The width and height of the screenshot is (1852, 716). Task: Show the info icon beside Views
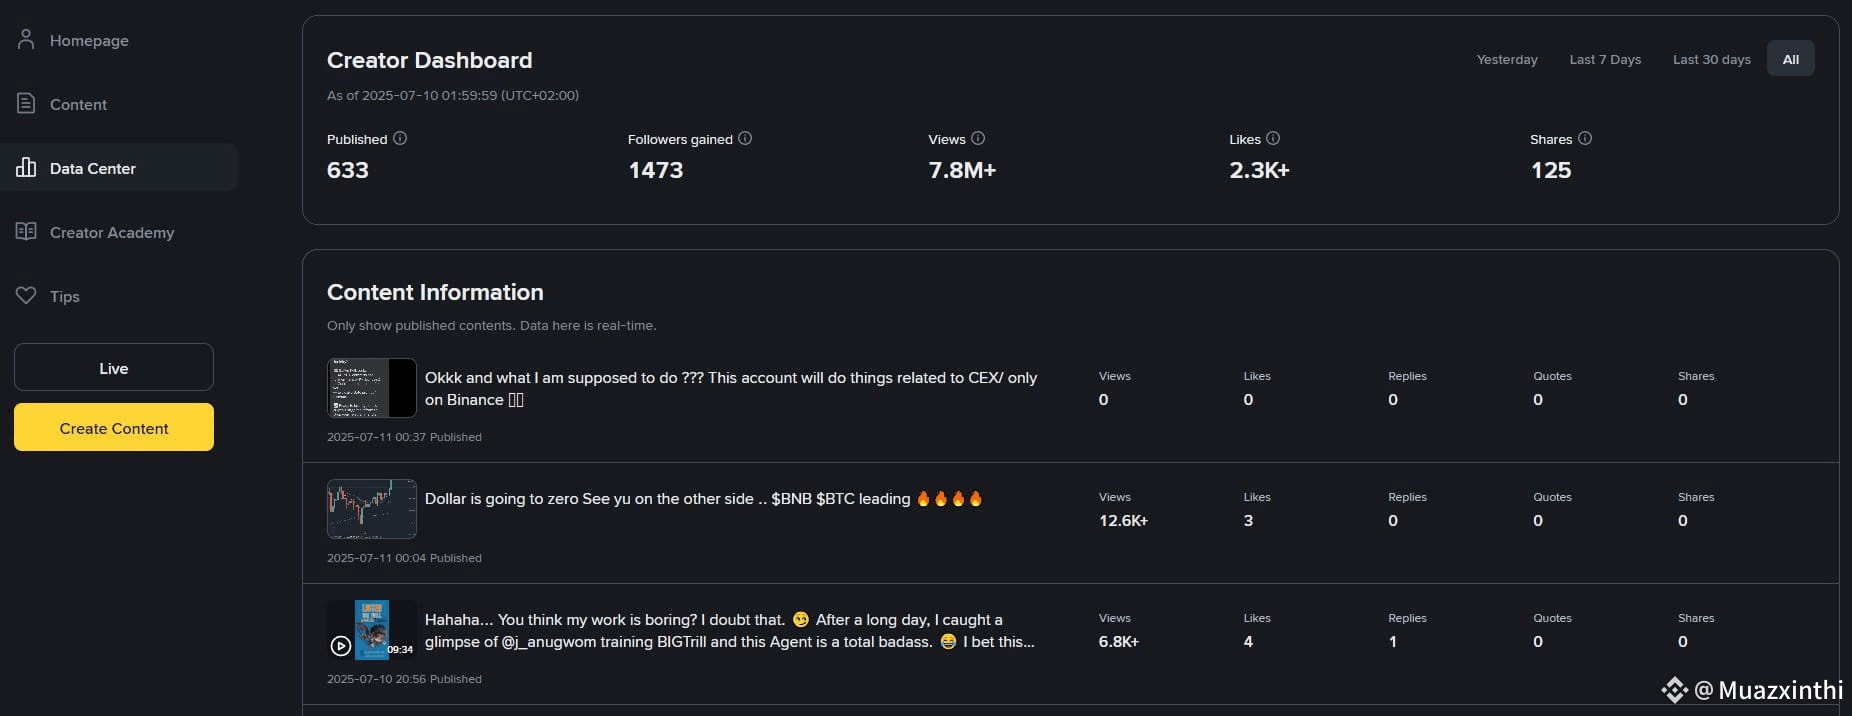point(978,138)
